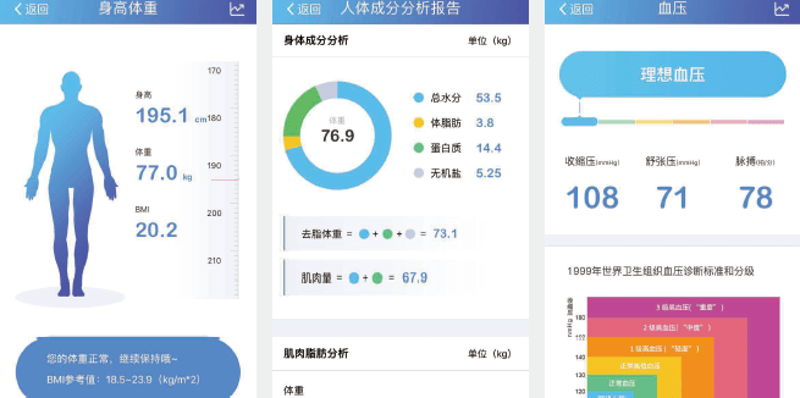The height and width of the screenshot is (398, 800).
Task: Click the donut chart center 76.9
Action: coord(337,136)
